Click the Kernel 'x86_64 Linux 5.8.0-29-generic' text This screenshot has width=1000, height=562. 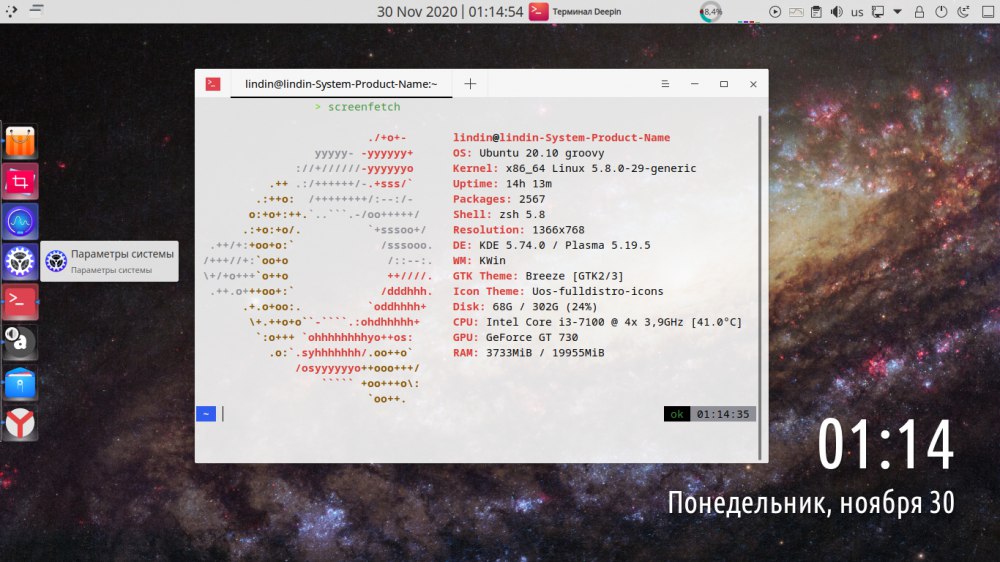coord(601,168)
